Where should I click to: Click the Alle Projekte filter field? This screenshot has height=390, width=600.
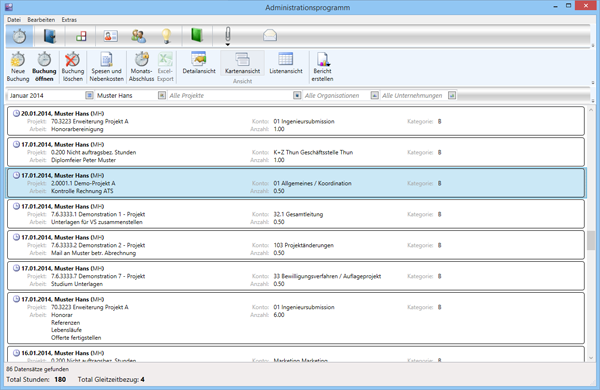point(230,95)
